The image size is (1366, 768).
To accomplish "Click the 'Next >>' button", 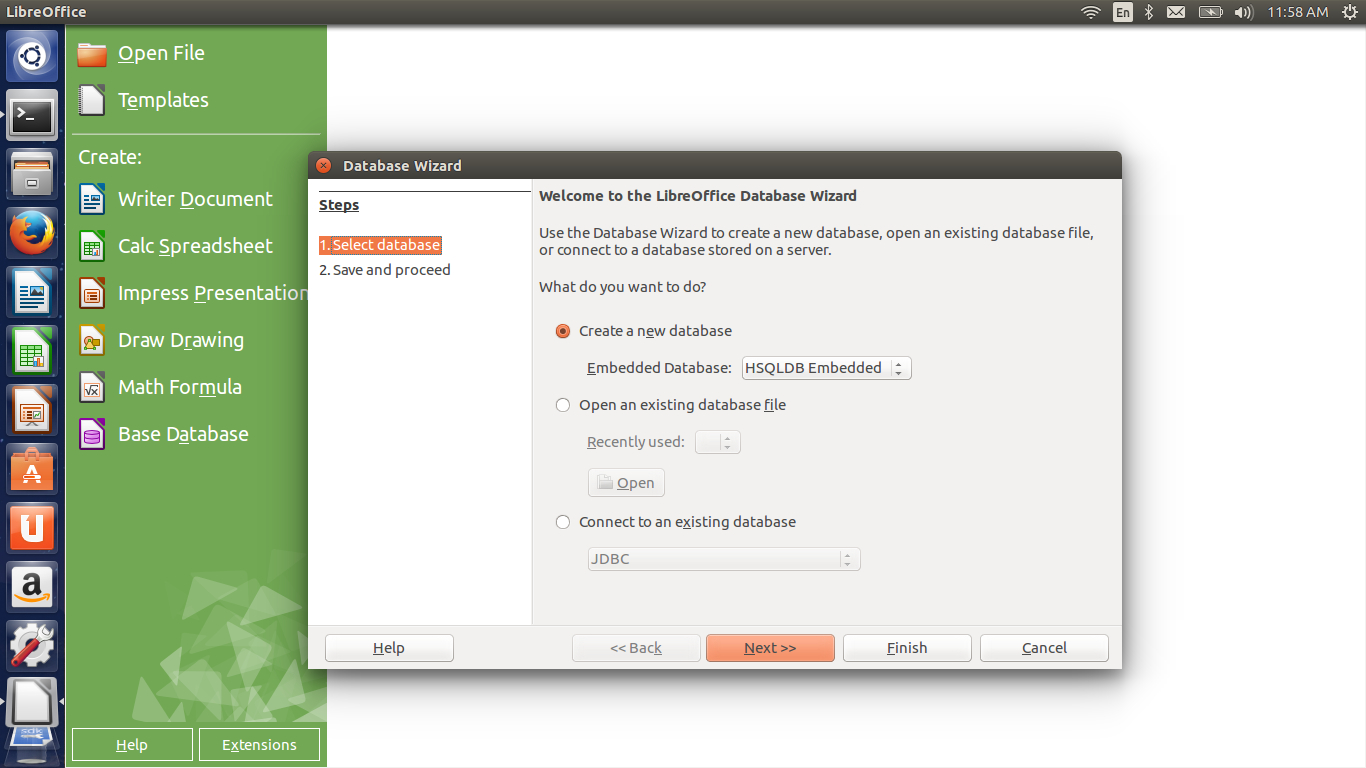I will pyautogui.click(x=770, y=648).
